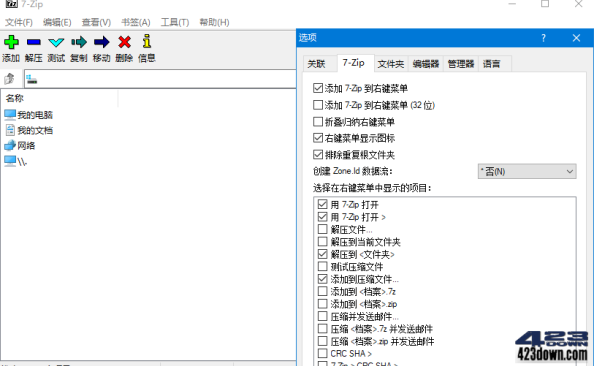
Task: Maximize the 7-Zip window
Action: [545, 4]
